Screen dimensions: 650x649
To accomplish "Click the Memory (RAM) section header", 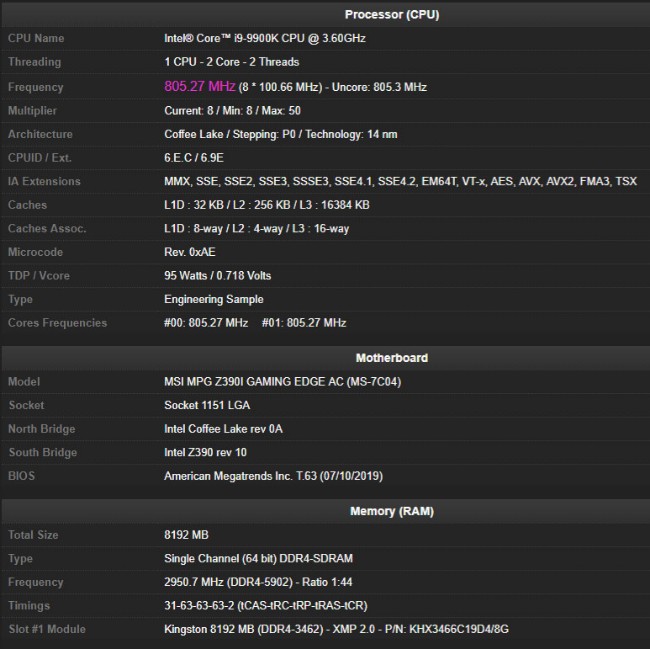I will pyautogui.click(x=391, y=511).
